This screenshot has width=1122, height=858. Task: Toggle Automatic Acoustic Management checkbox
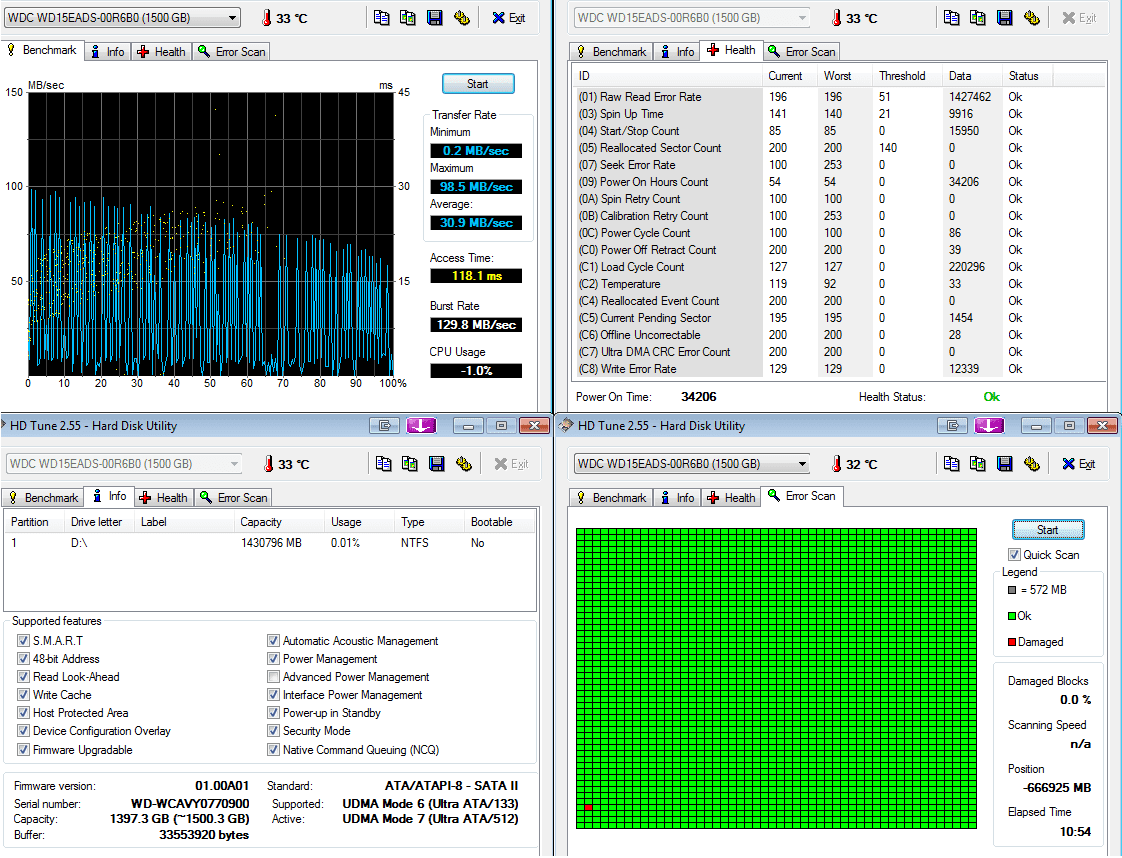(x=273, y=640)
